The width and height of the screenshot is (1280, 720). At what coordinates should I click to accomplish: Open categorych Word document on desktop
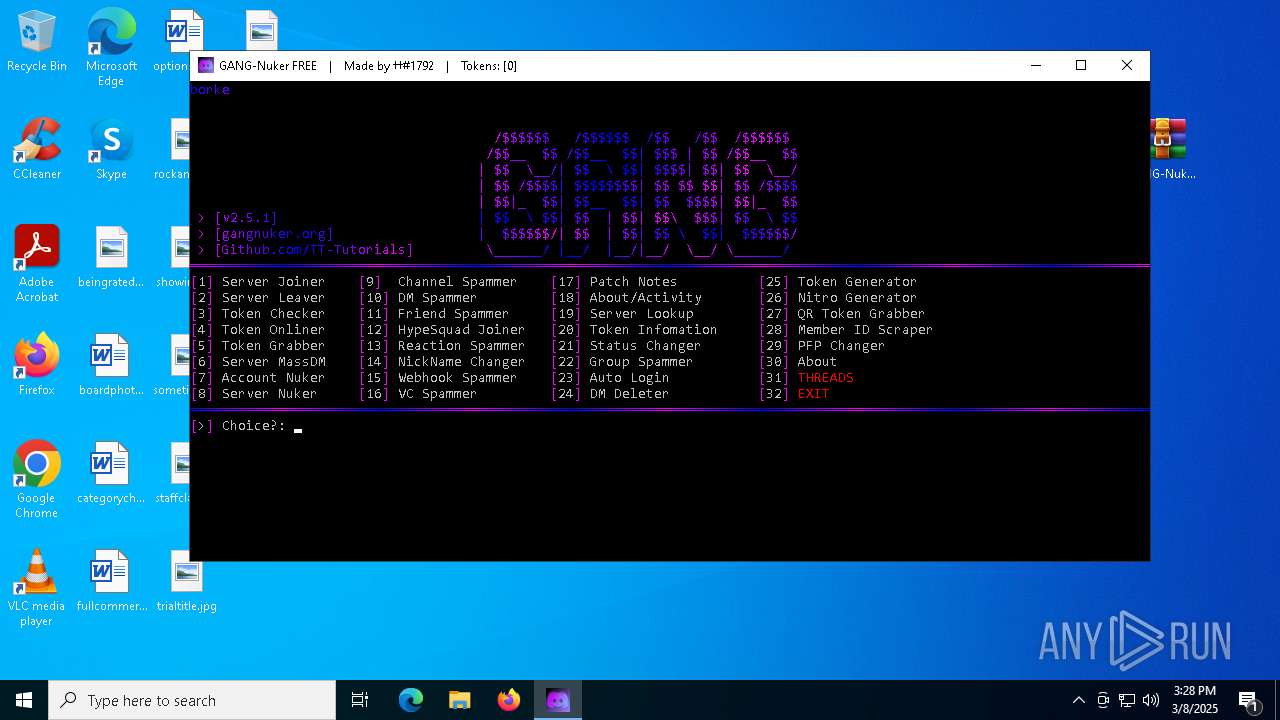pyautogui.click(x=111, y=473)
